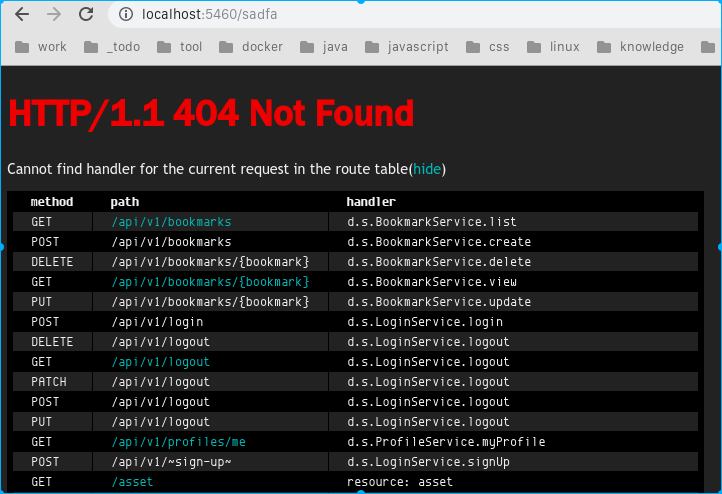Click the hide link for route table
This screenshot has height=494, width=722.
(x=427, y=169)
